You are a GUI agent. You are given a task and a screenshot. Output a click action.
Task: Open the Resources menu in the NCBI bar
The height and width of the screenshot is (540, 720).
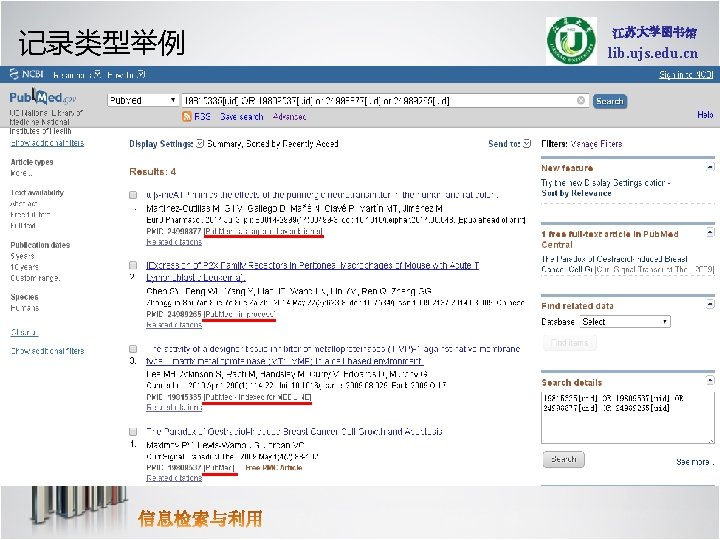77,74
